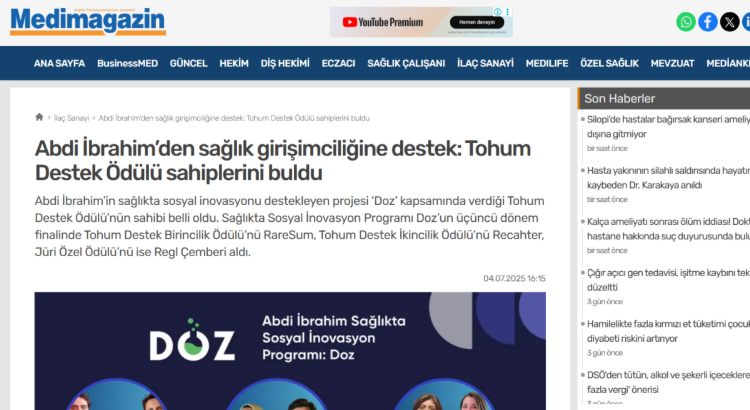The image size is (750, 410).
Task: Click the home icon in breadcrumb
Action: click(x=39, y=117)
